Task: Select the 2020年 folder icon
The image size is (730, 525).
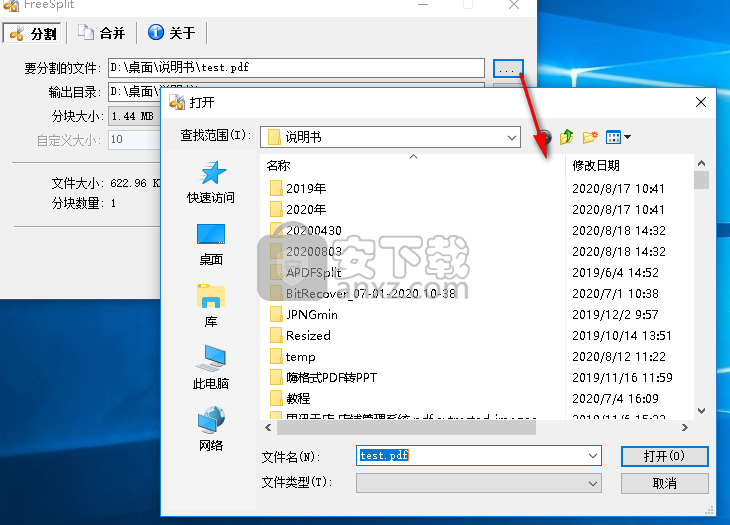Action: point(276,209)
